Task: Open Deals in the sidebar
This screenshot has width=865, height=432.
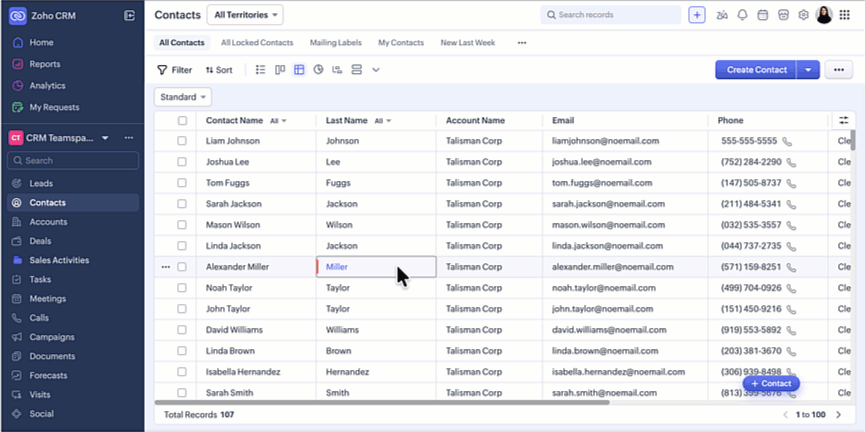Action: (x=41, y=241)
